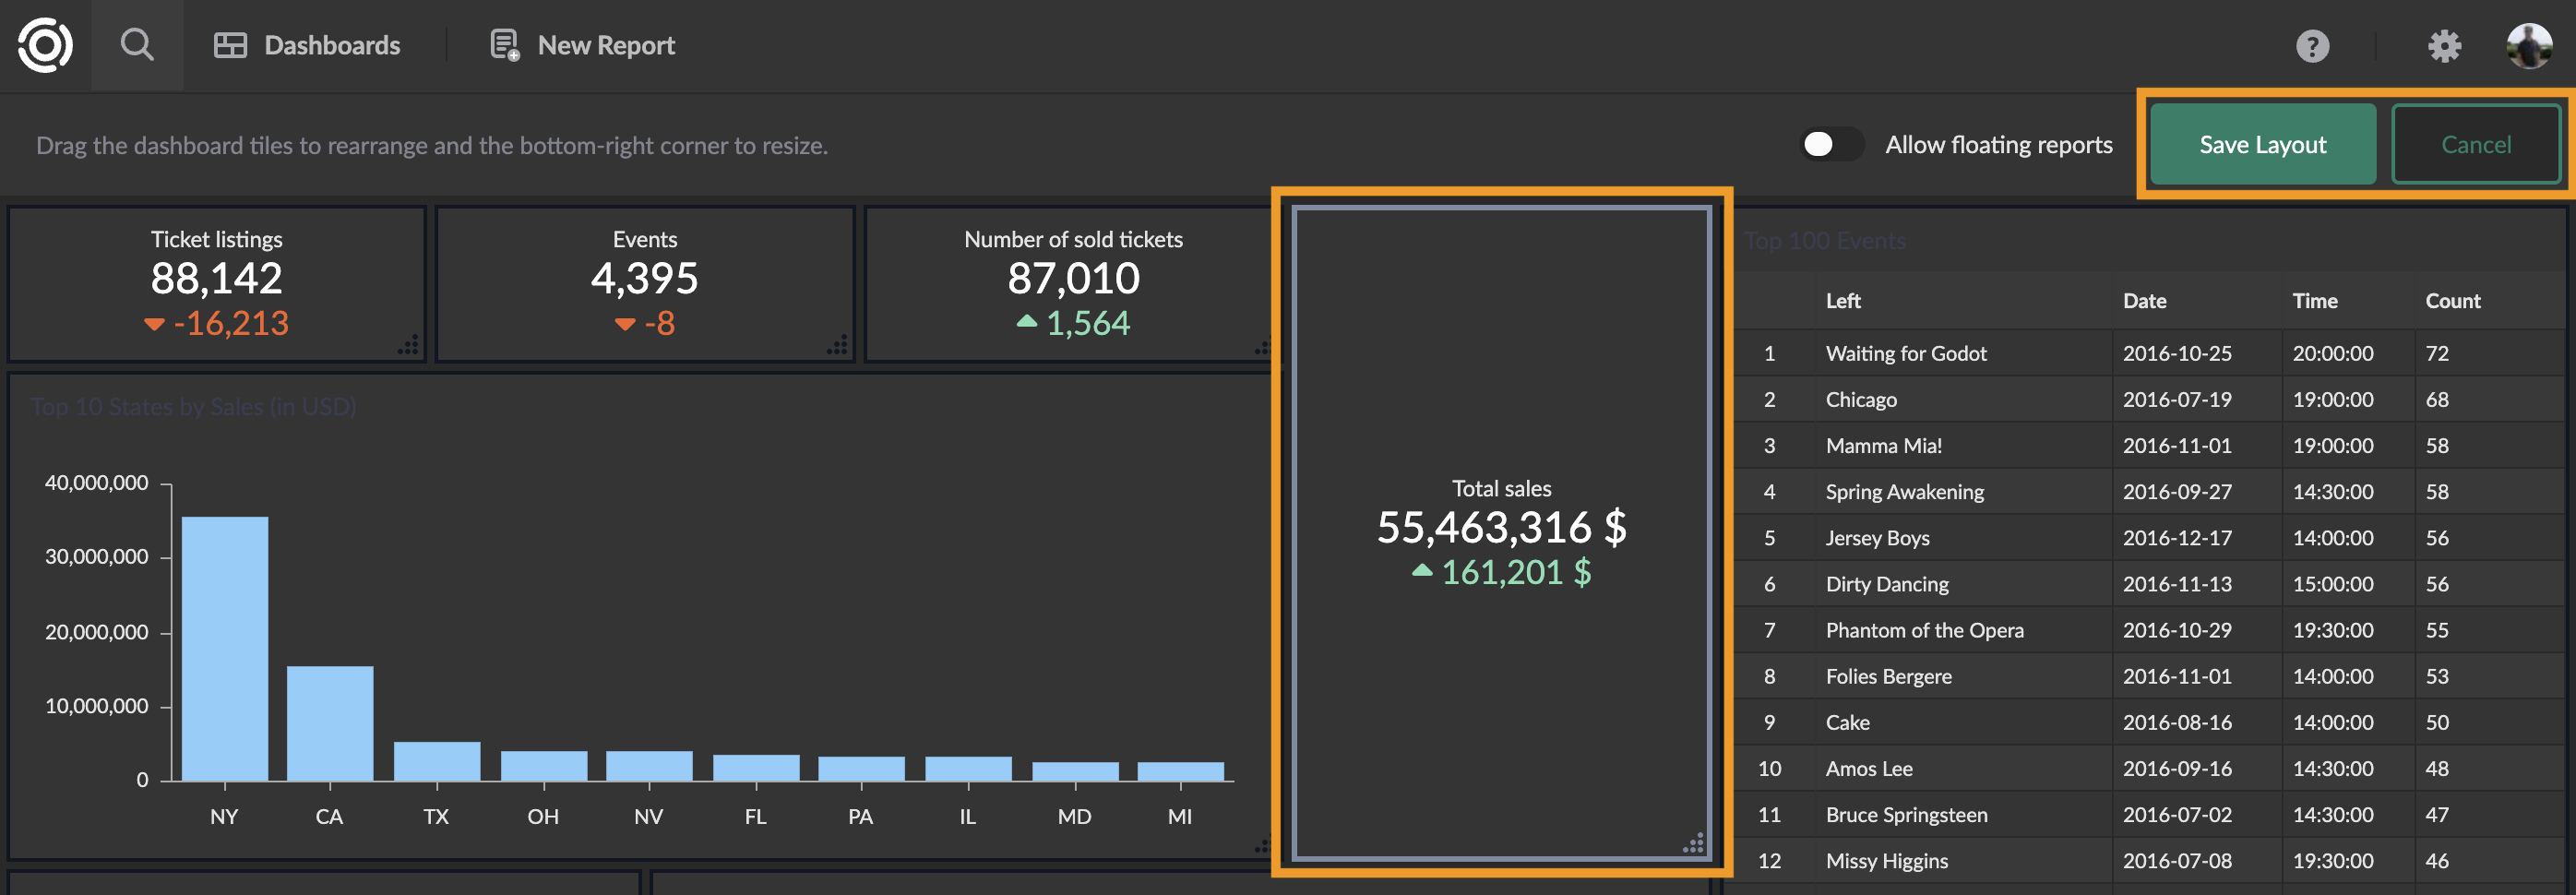This screenshot has height=895, width=2576.
Task: Select the Amos Lee row
Action: [x=2150, y=768]
